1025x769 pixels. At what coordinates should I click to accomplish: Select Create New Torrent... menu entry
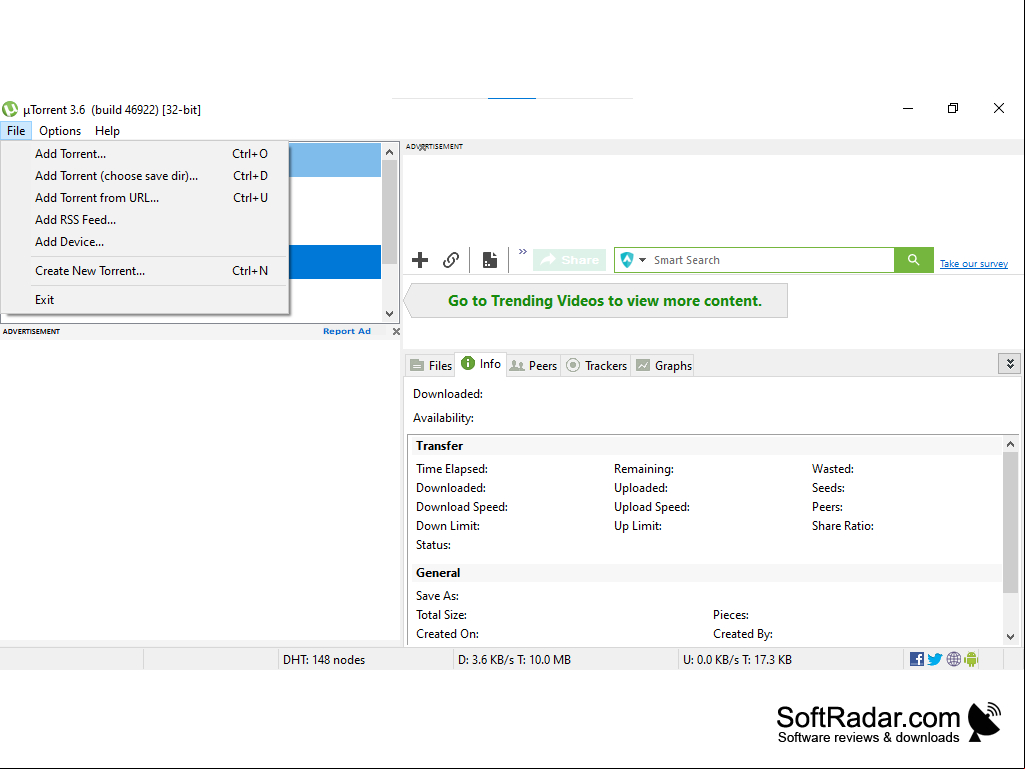[x=145, y=271]
